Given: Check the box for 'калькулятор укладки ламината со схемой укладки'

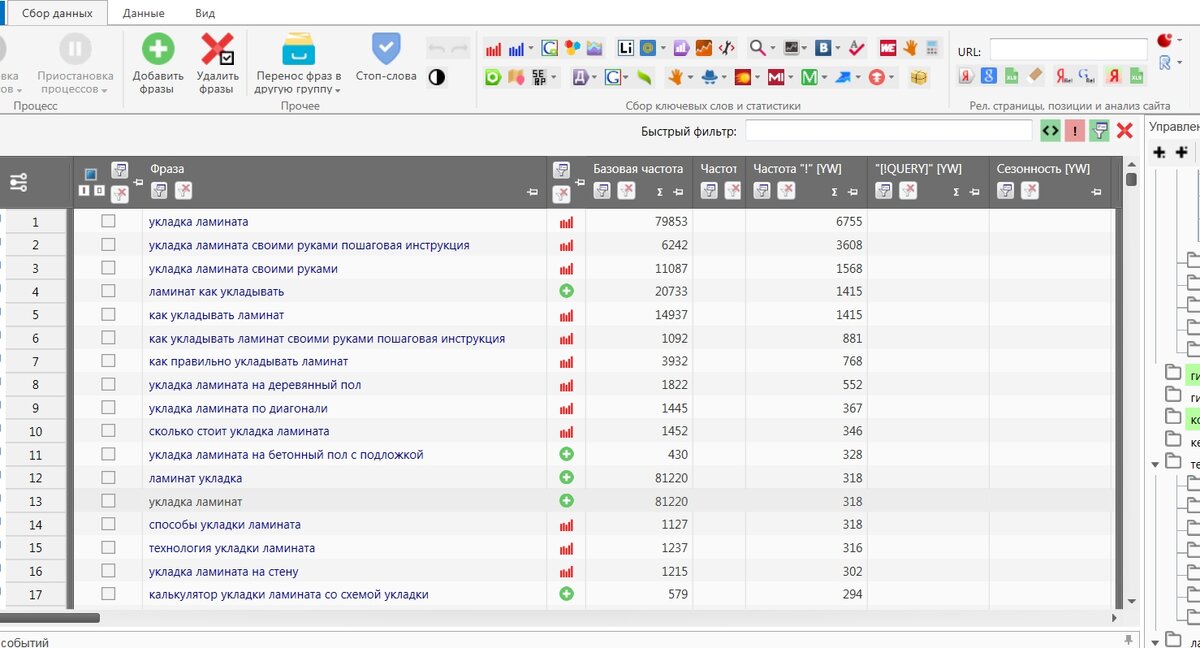Looking at the screenshot, I should 108,594.
